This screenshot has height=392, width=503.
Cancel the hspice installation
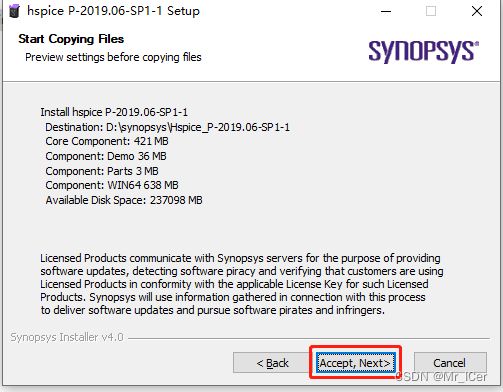click(450, 363)
